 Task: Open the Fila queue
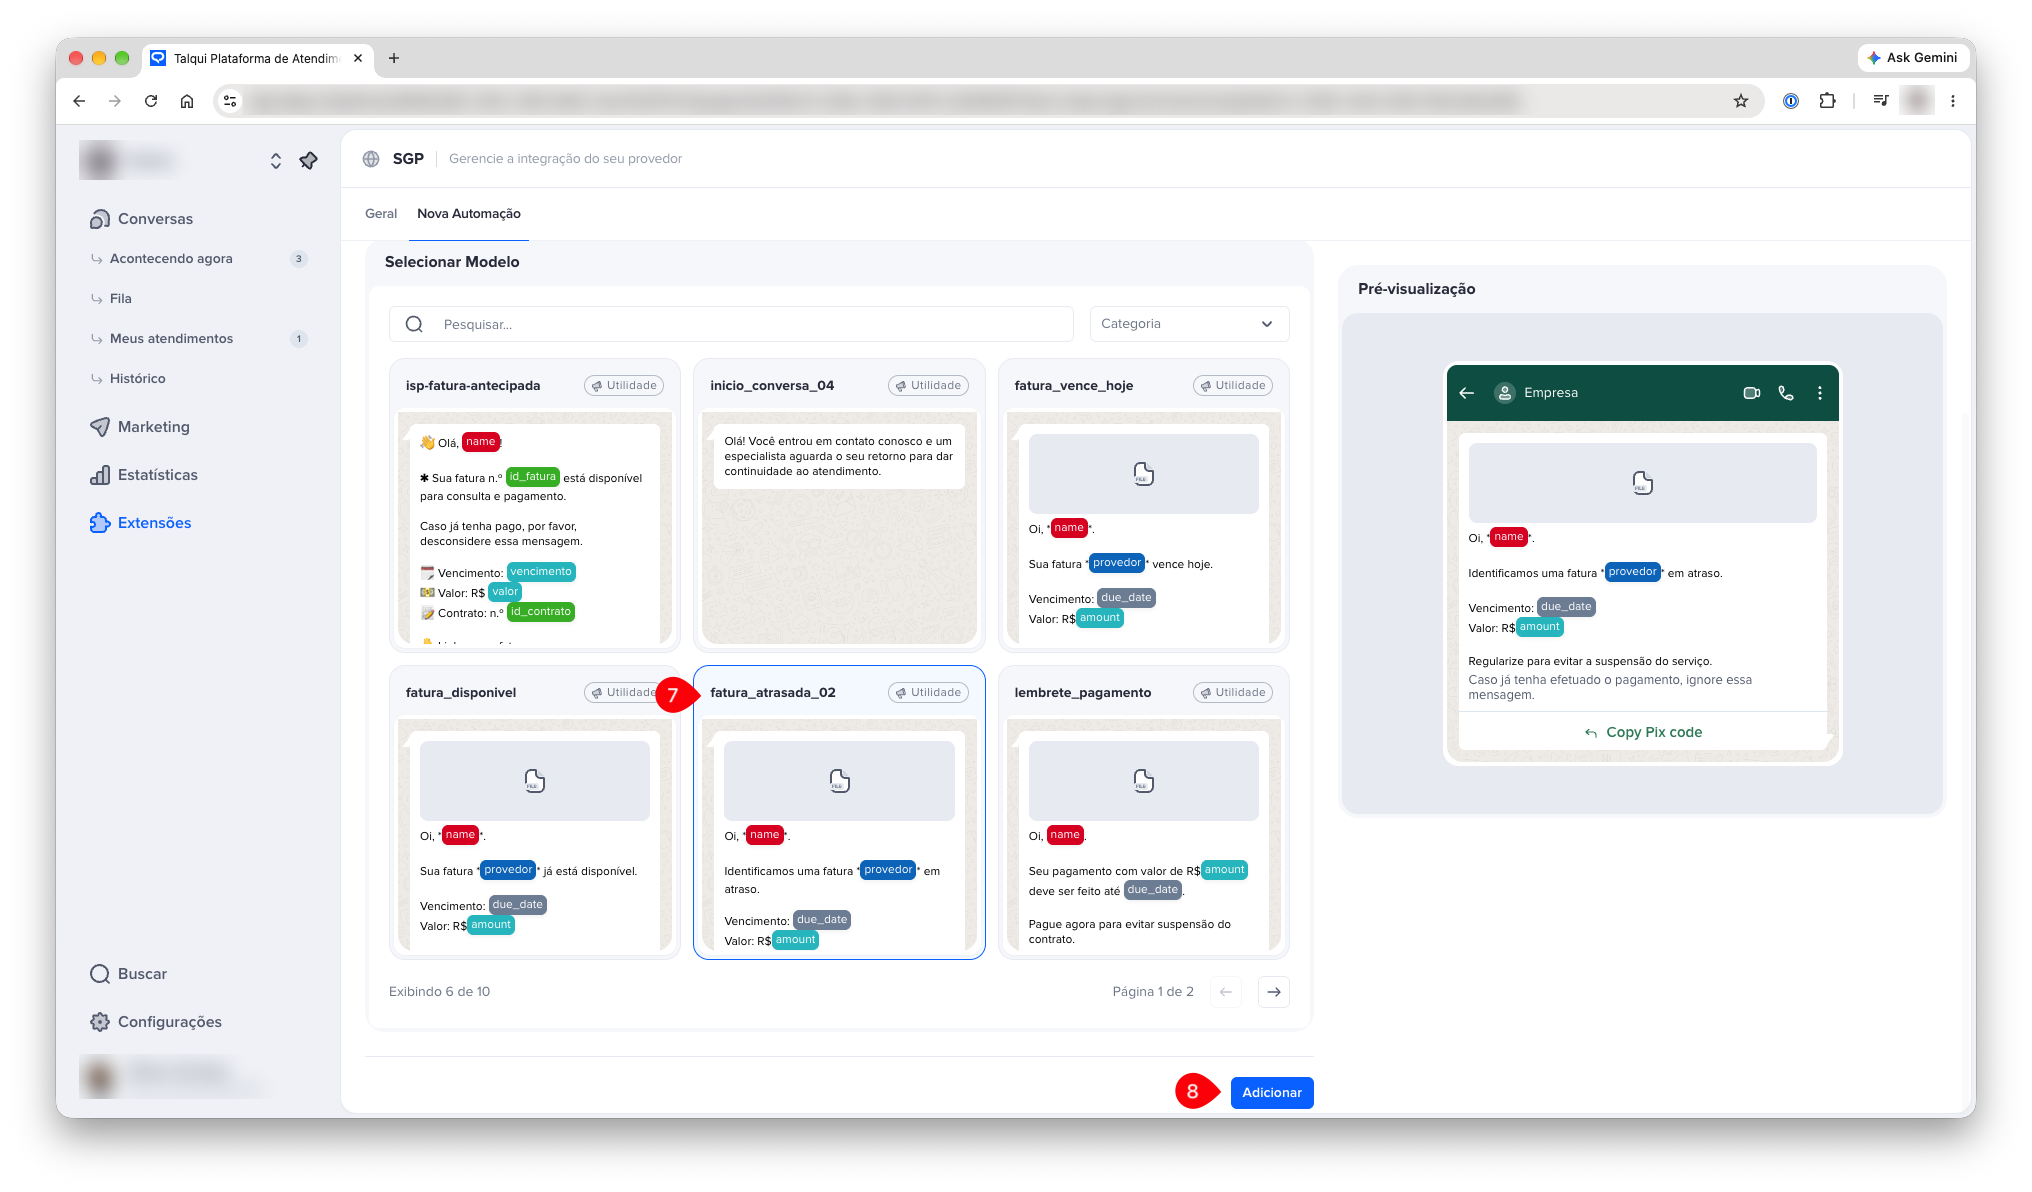tap(121, 299)
